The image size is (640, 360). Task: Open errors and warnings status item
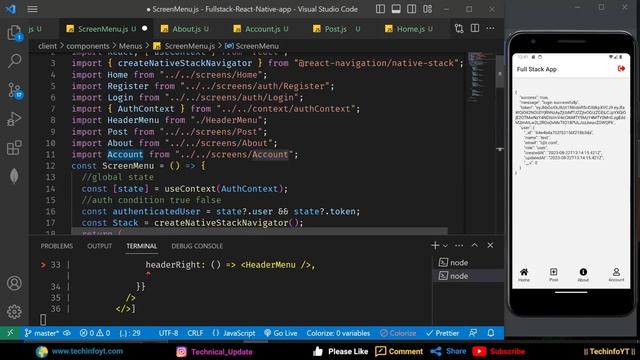click(x=95, y=333)
